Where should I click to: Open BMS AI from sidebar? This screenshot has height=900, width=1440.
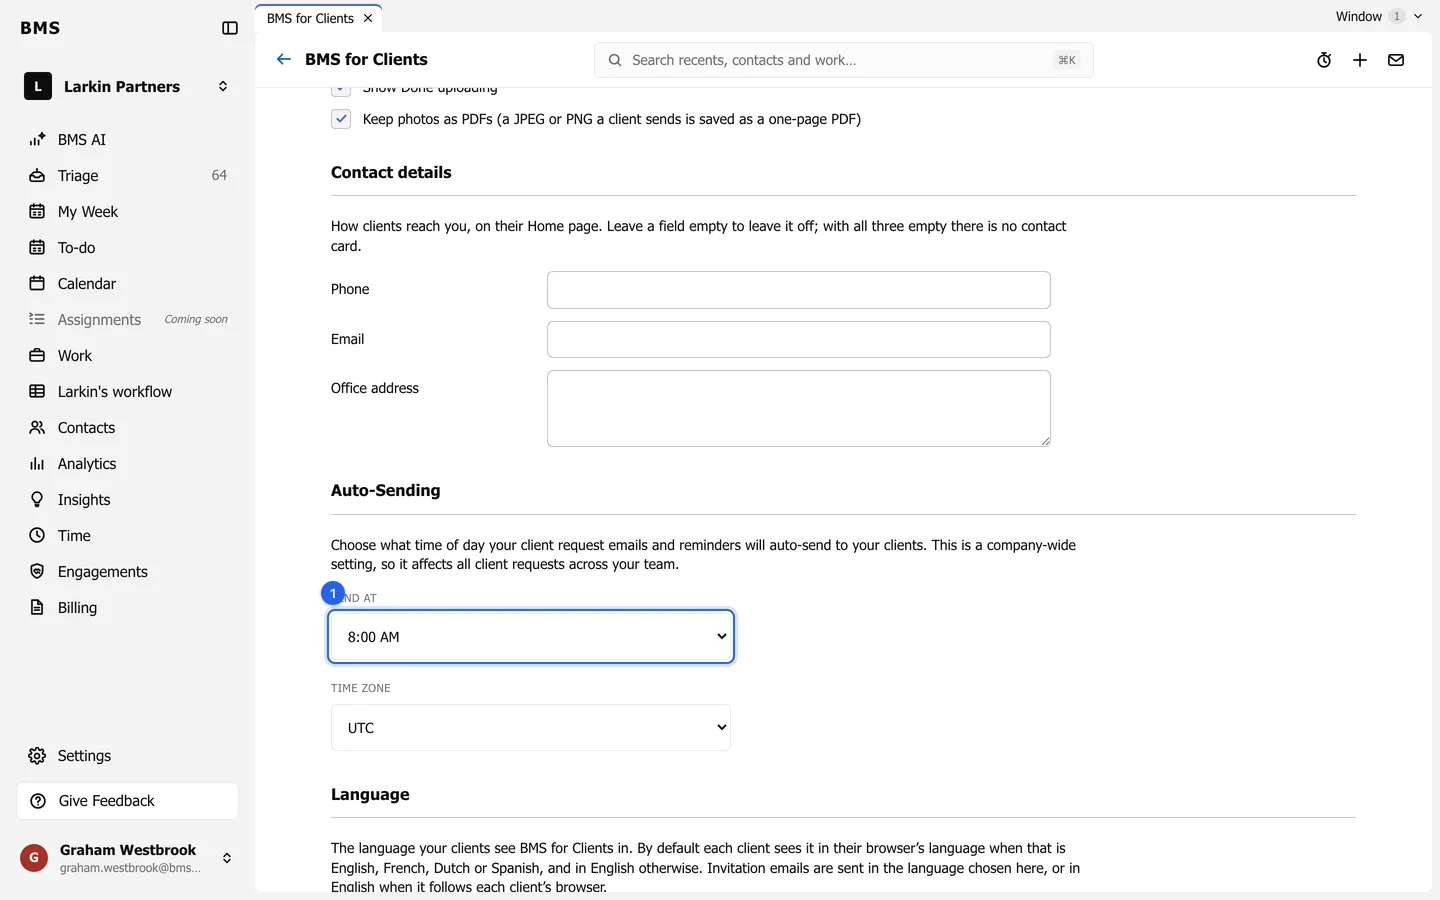pos(128,140)
